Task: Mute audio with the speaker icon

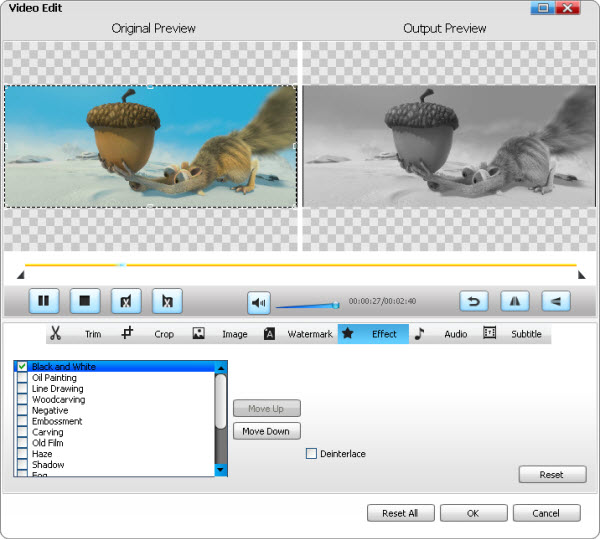Action: click(x=259, y=303)
